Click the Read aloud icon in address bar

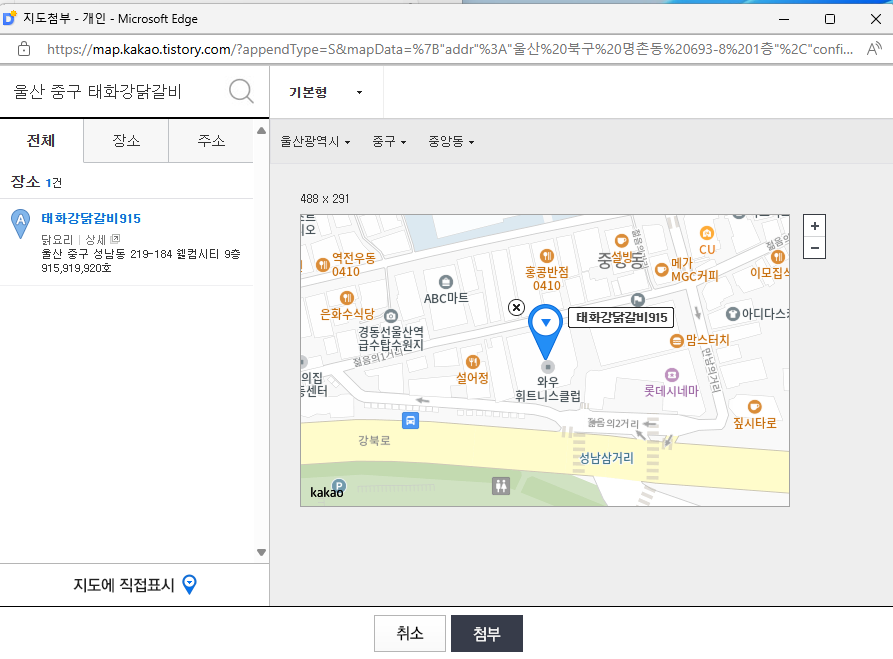coord(874,49)
